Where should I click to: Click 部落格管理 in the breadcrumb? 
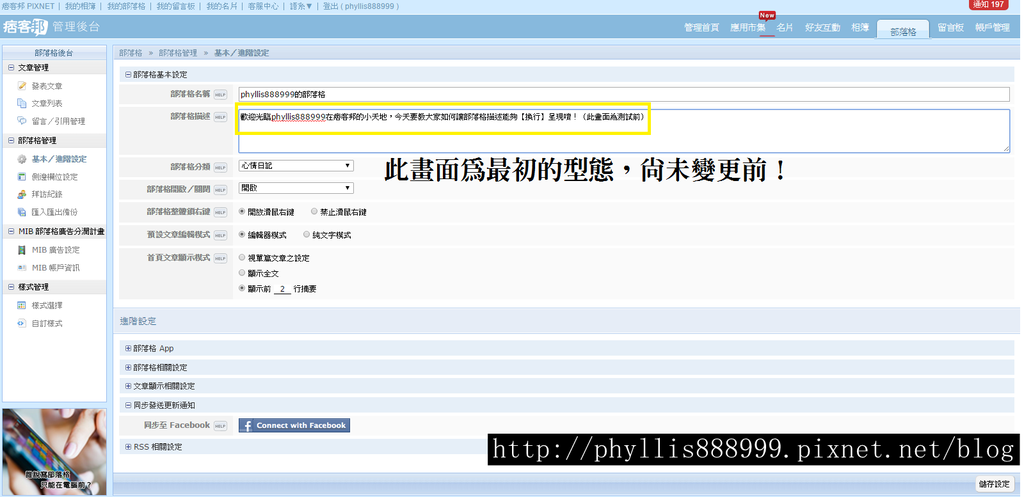pyautogui.click(x=178, y=53)
